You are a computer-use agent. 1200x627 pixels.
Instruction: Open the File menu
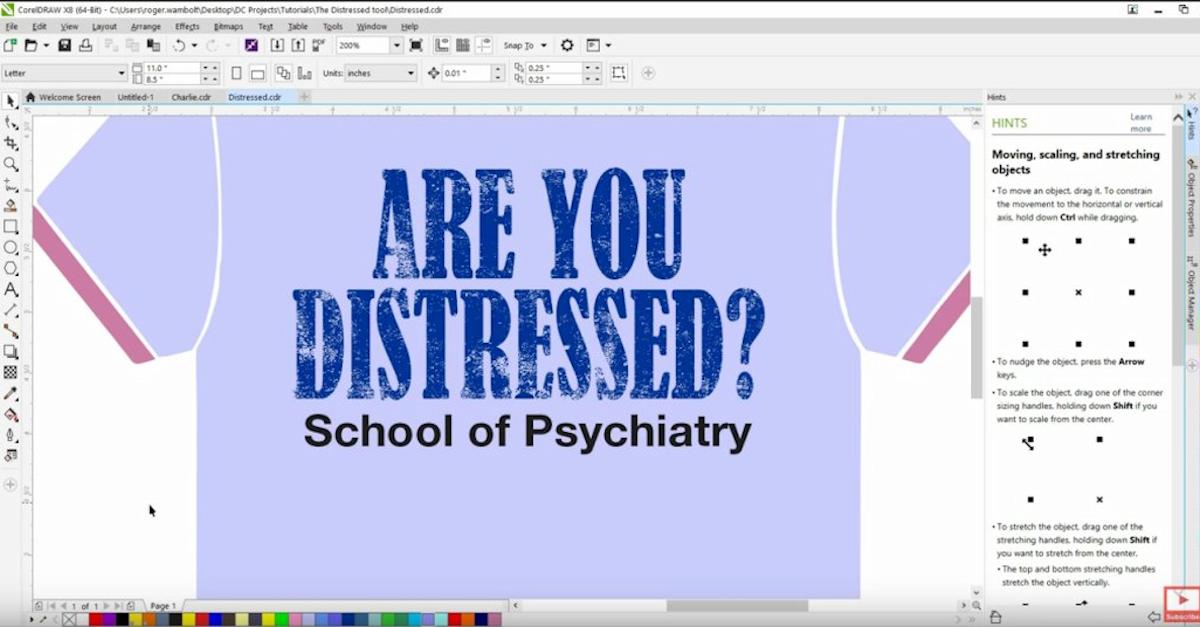11,27
